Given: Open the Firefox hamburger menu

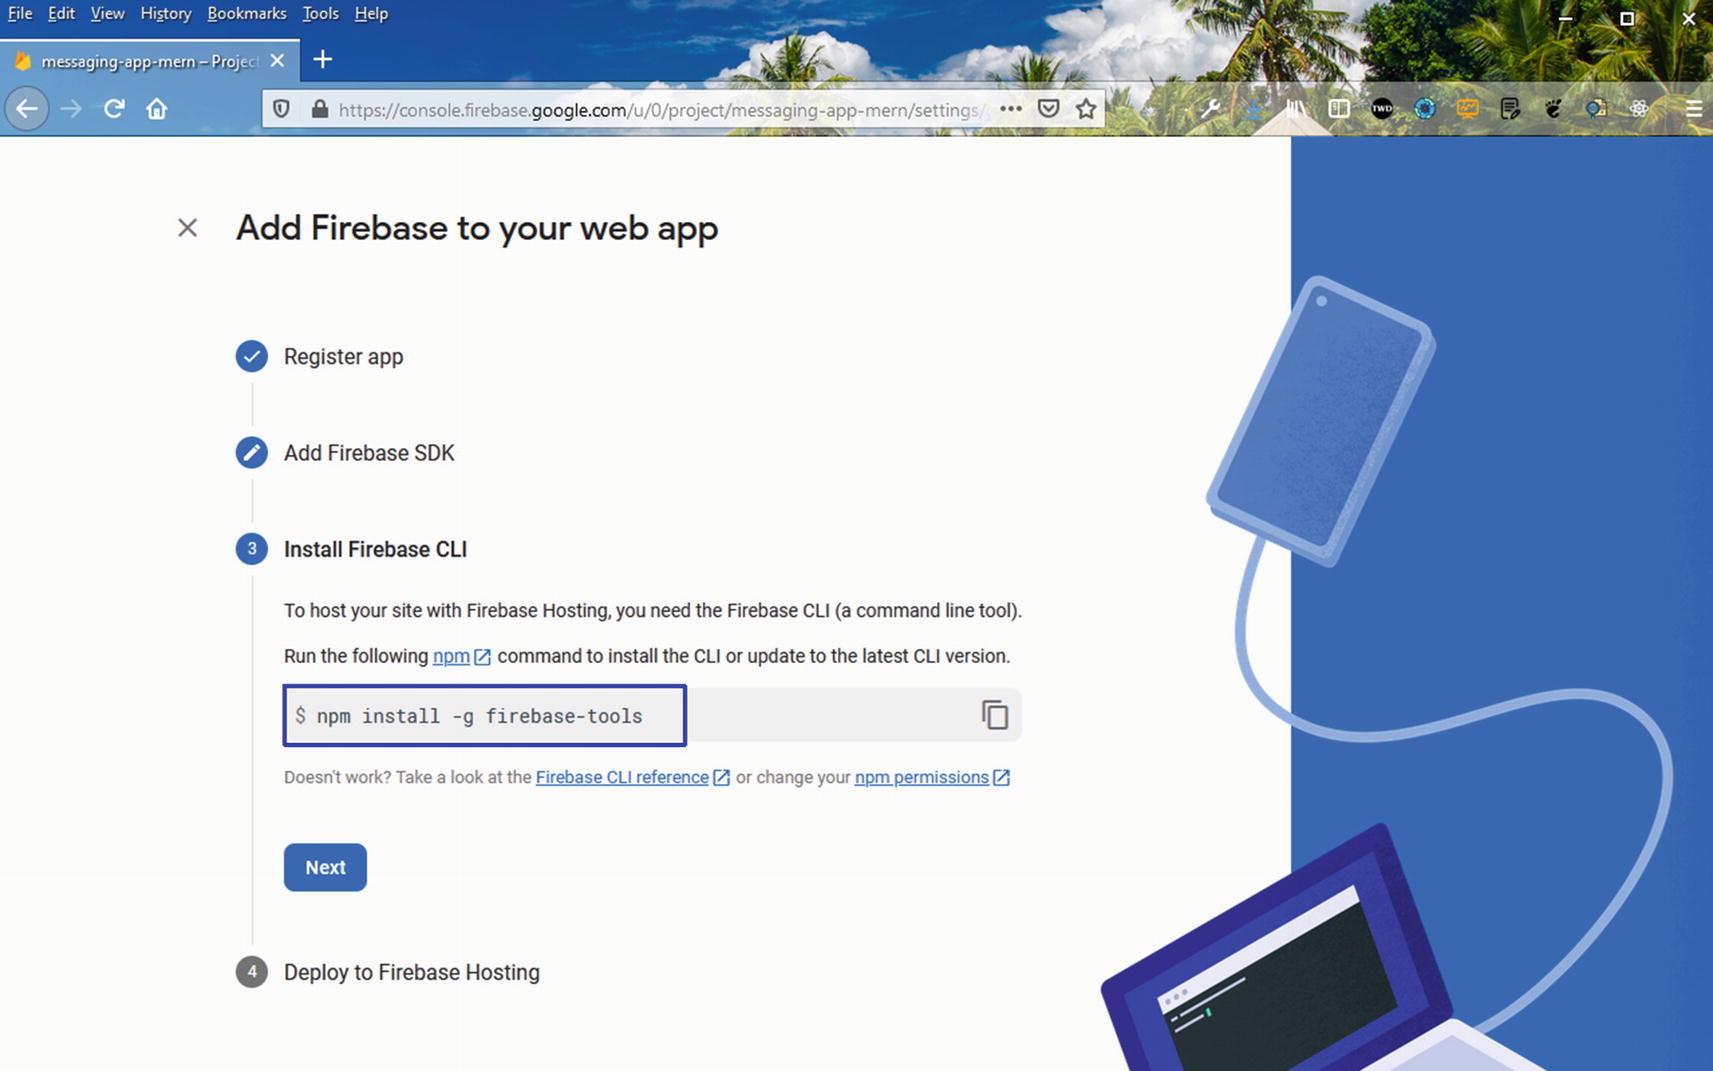Looking at the screenshot, I should tap(1692, 109).
